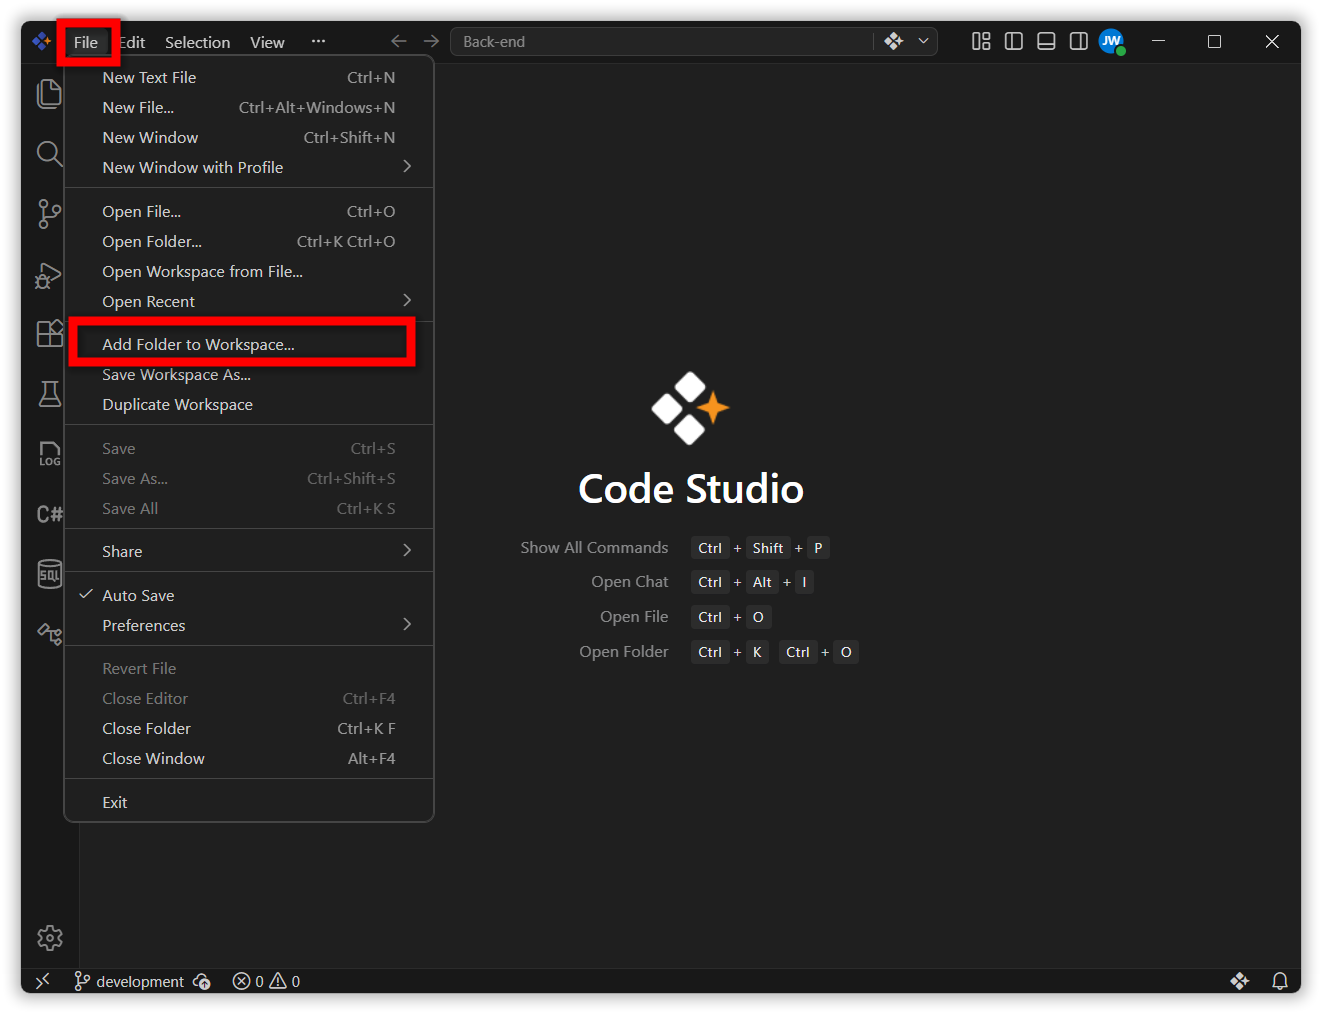Choose Open Folder... menu entry
This screenshot has height=1014, width=1322.
coord(249,241)
